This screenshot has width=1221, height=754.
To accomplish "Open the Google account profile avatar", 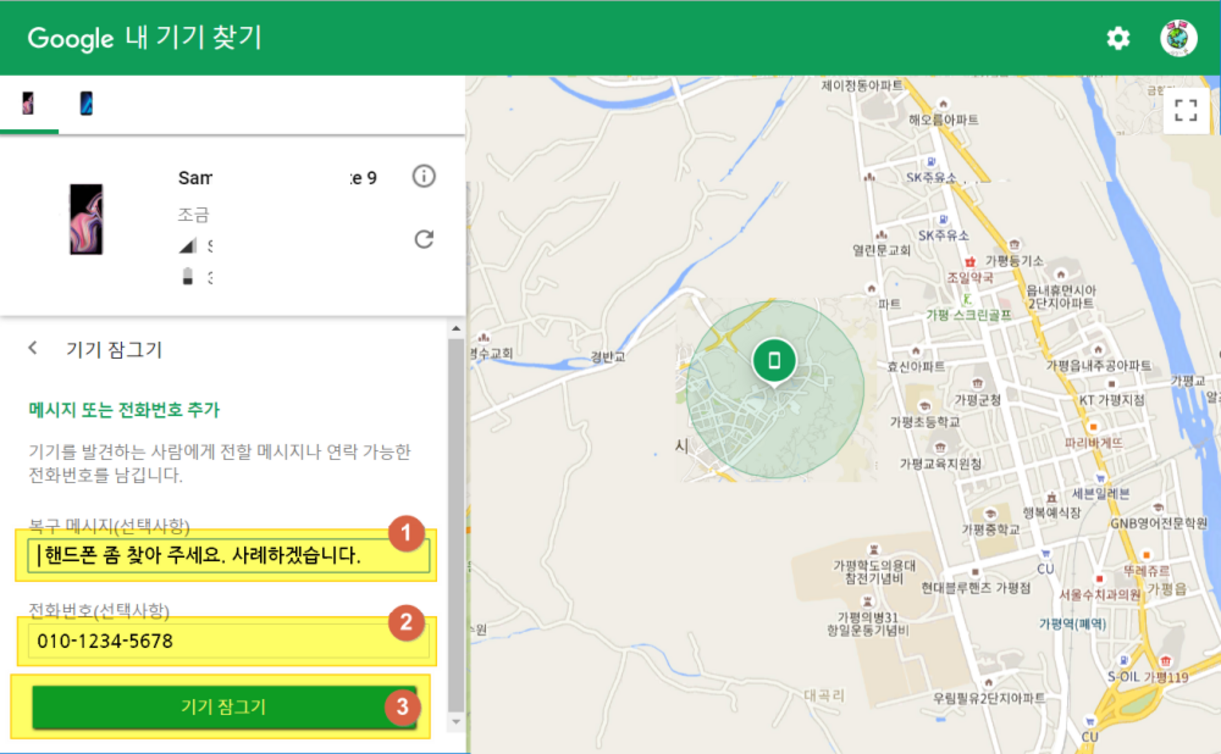I will [1178, 38].
